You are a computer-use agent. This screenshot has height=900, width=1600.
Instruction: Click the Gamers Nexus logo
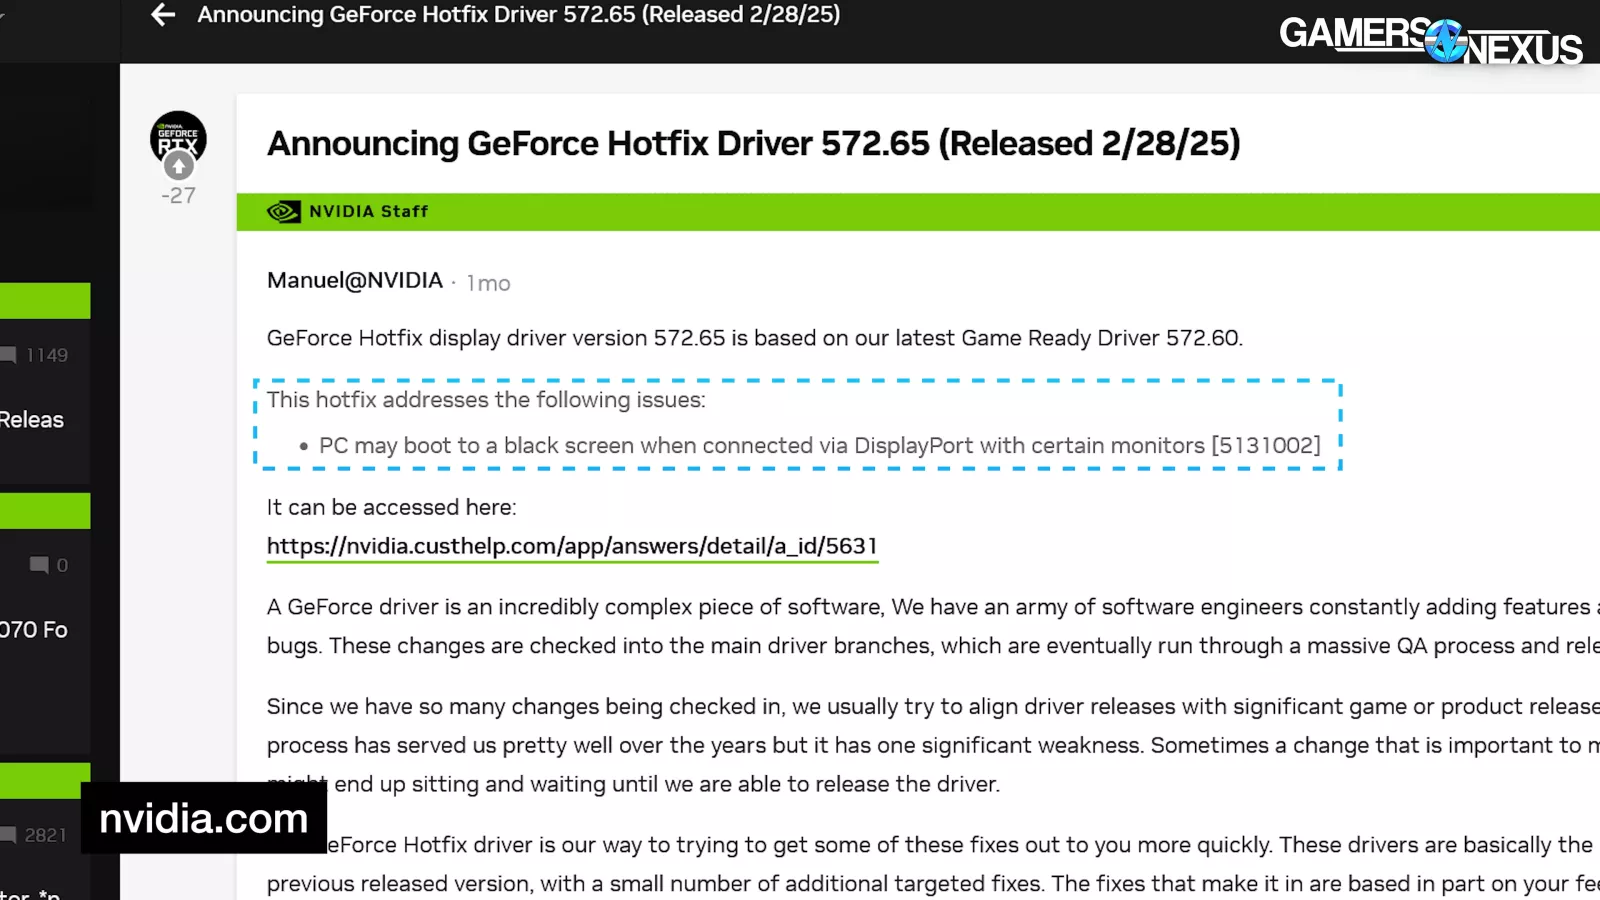tap(1430, 41)
